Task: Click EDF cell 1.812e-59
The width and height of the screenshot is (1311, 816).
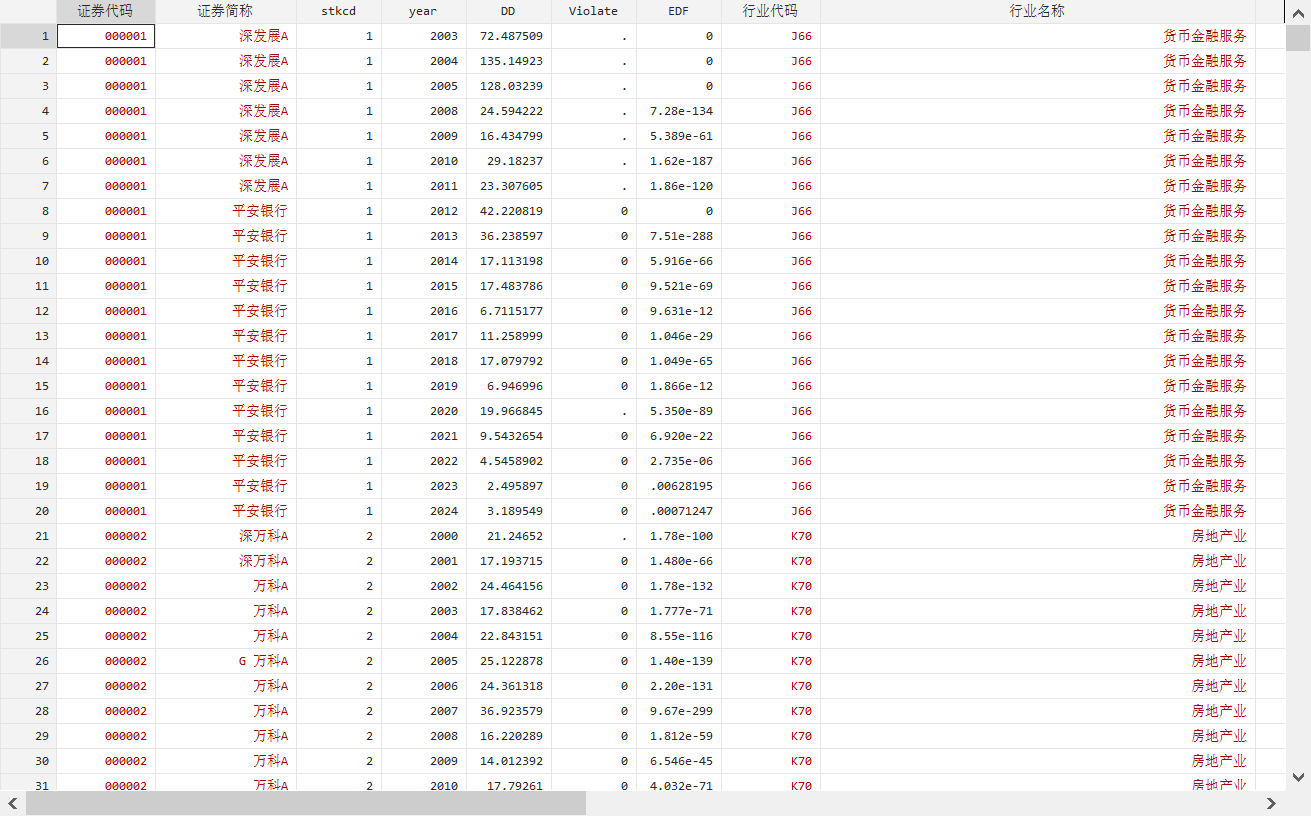Action: (681, 736)
